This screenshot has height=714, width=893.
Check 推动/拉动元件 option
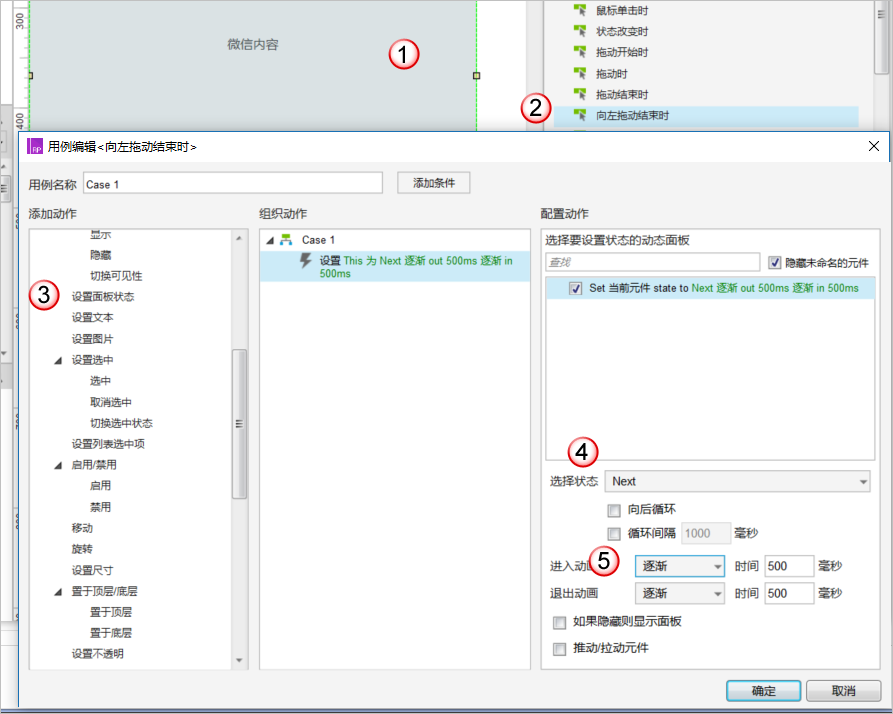pyautogui.click(x=560, y=649)
